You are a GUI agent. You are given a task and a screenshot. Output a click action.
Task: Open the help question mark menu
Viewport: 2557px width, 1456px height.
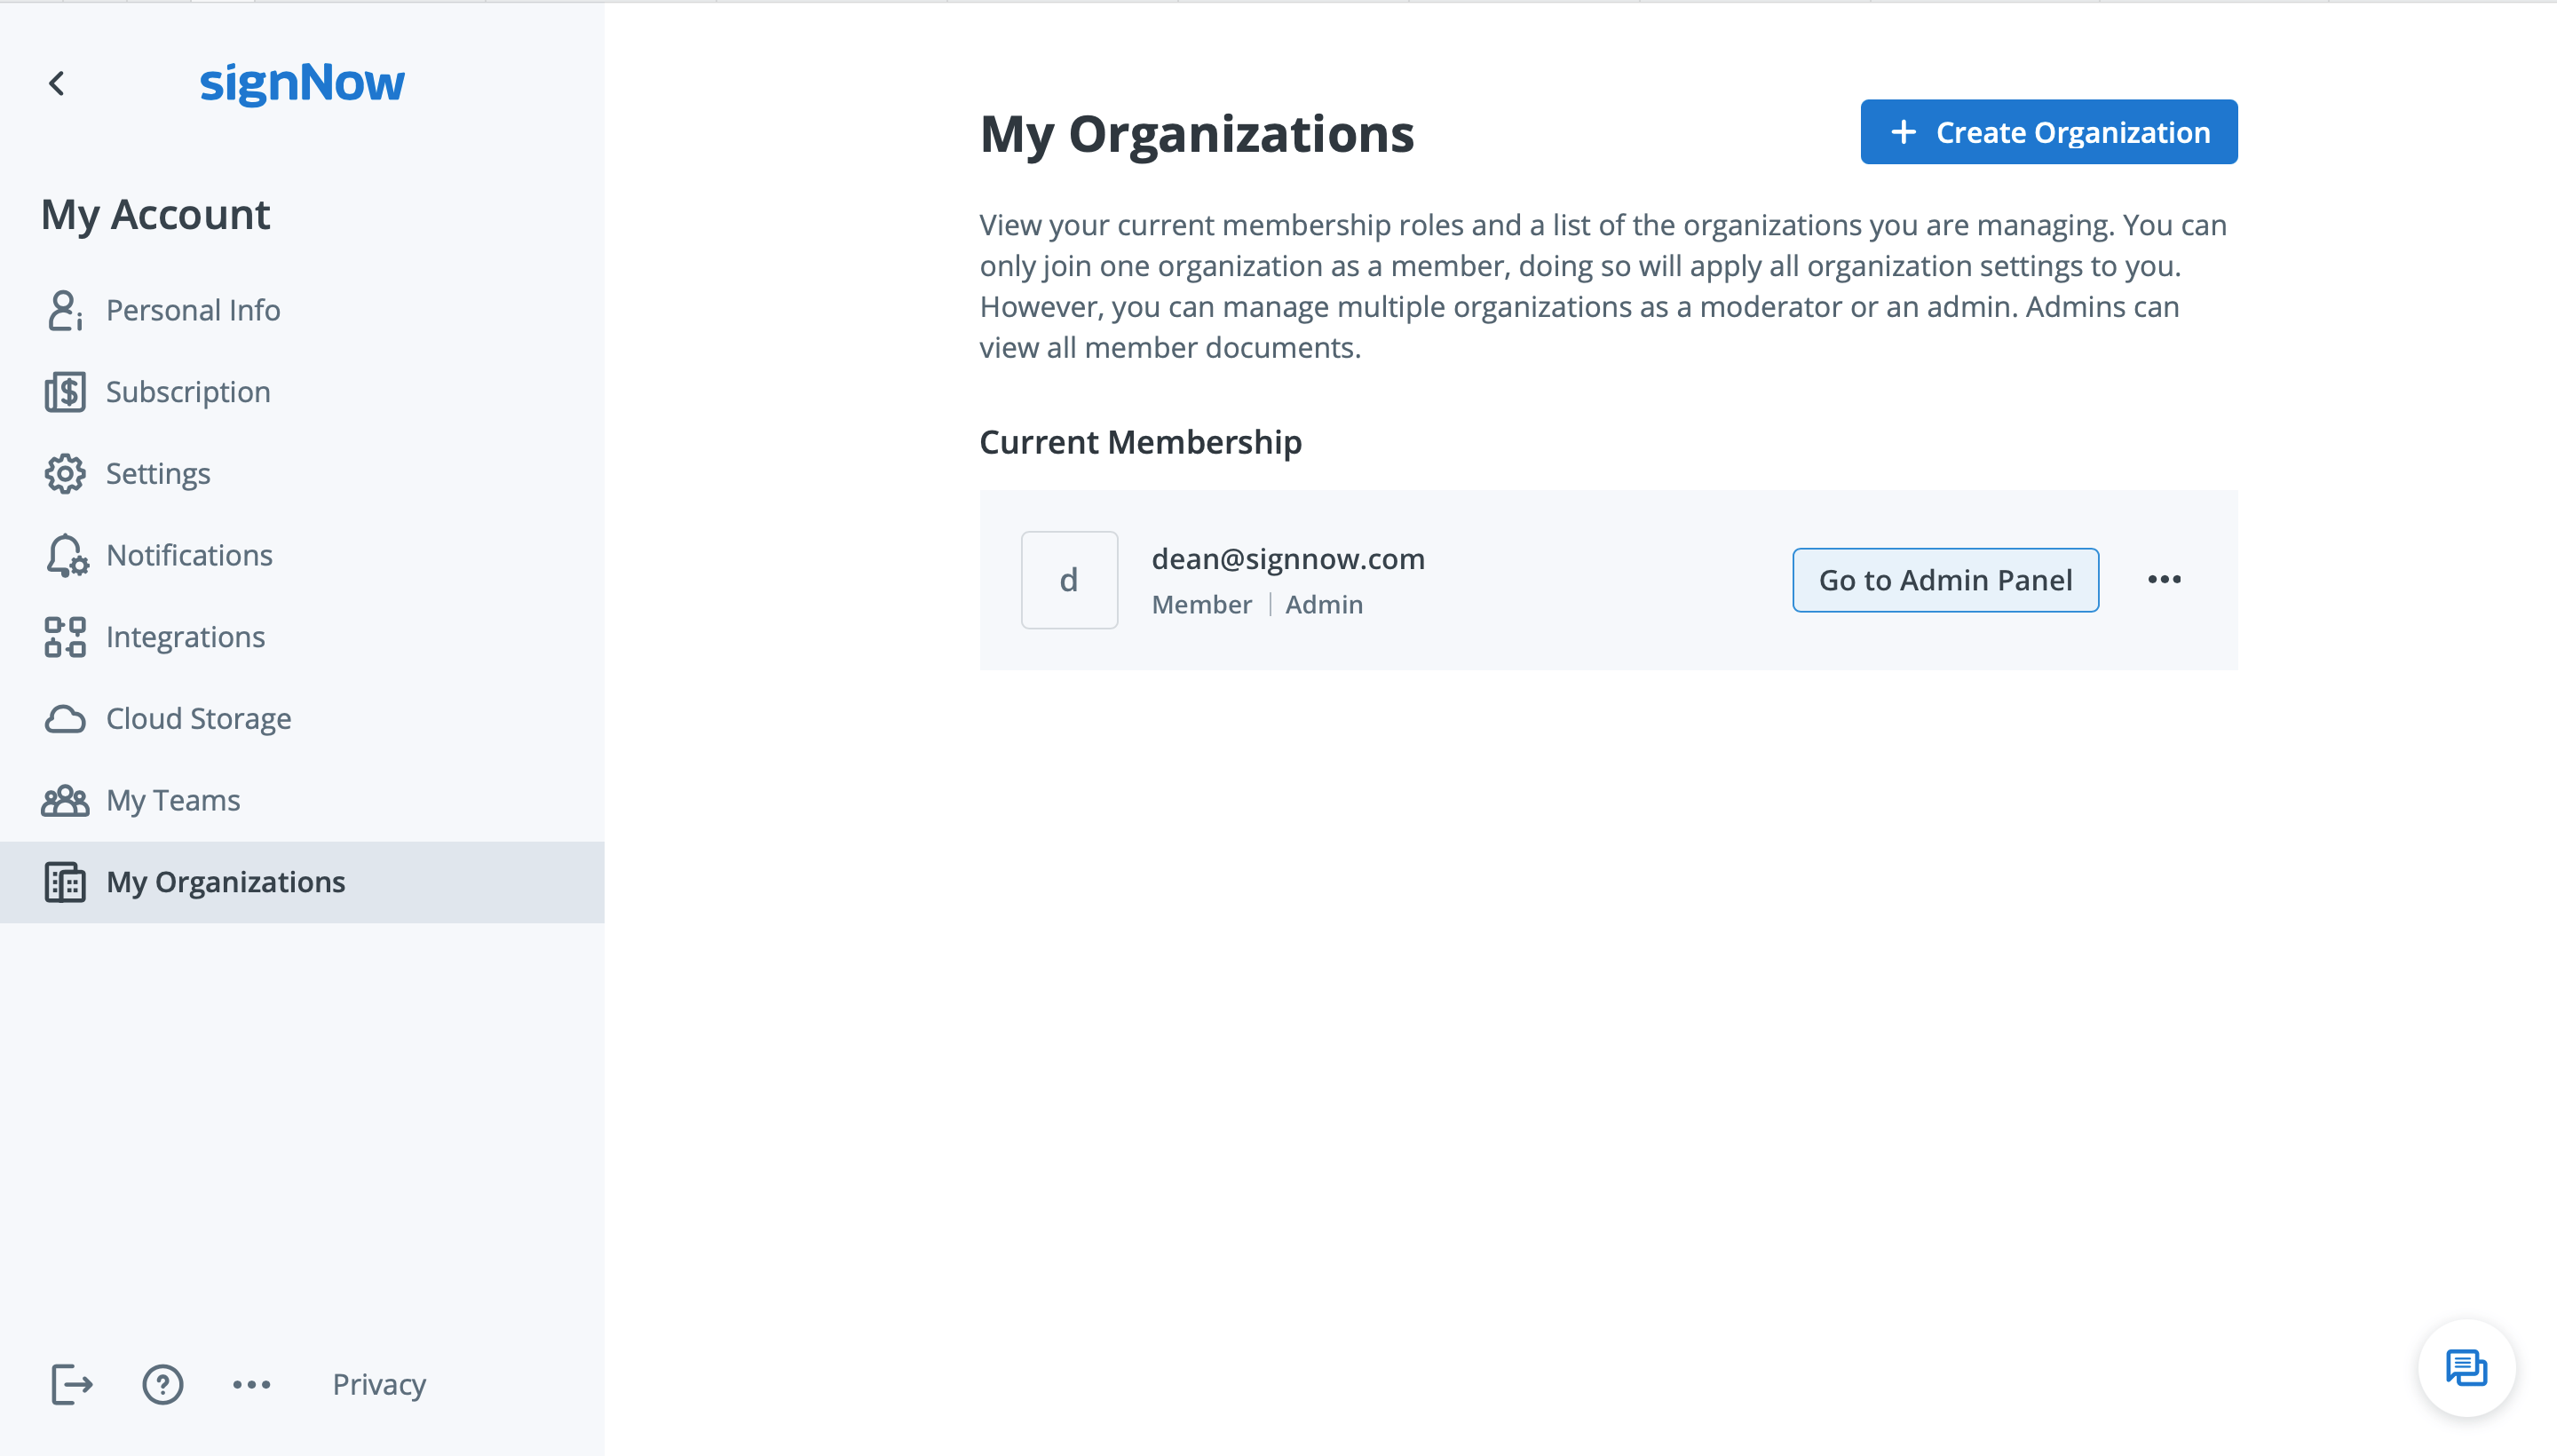[162, 1386]
